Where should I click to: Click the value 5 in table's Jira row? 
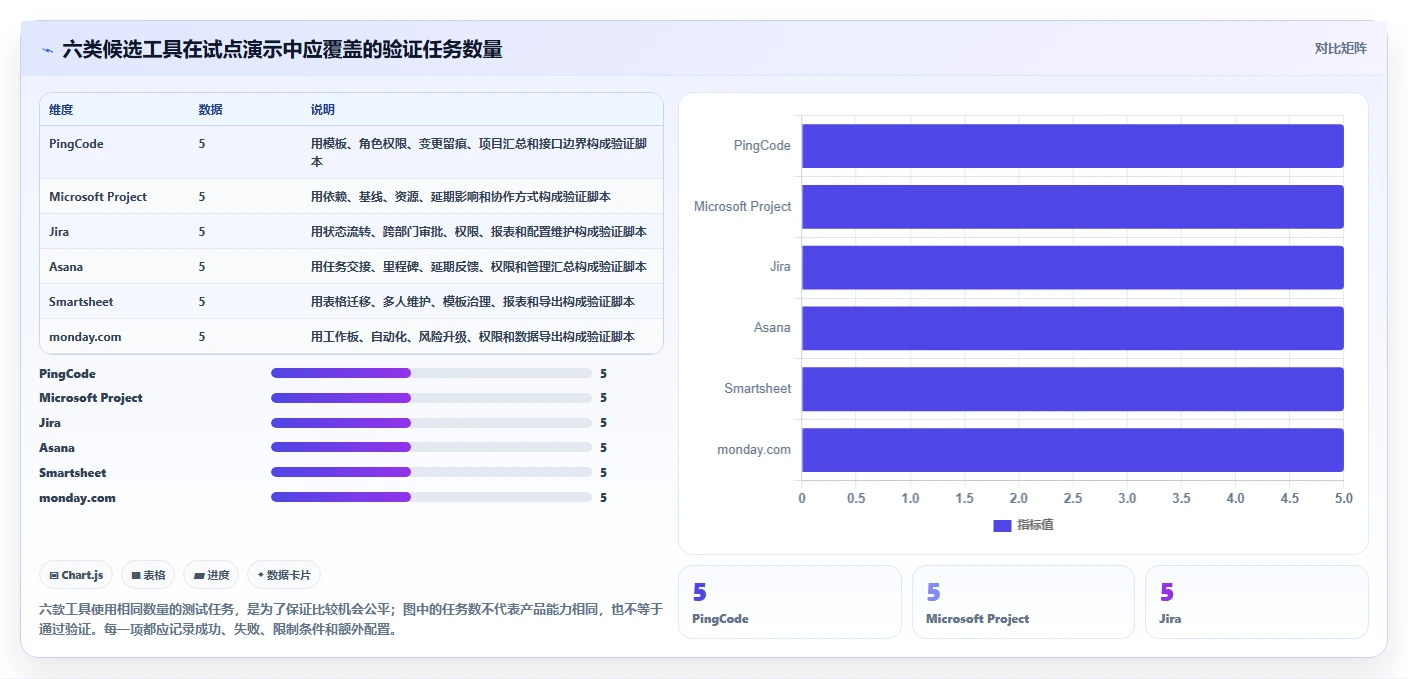202,232
